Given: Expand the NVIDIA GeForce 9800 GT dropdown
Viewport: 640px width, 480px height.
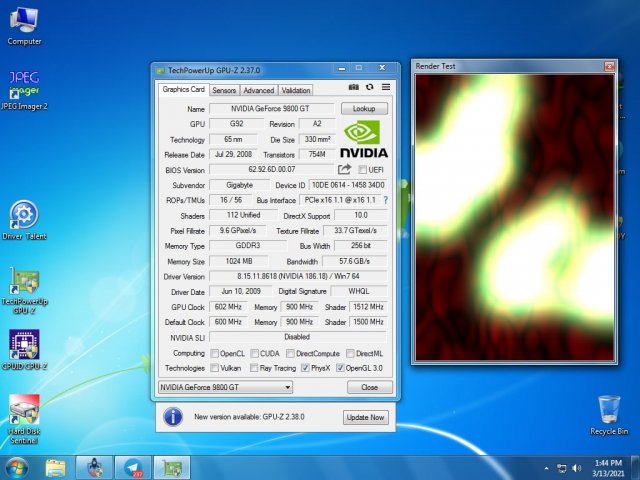Looking at the screenshot, I should coord(287,387).
